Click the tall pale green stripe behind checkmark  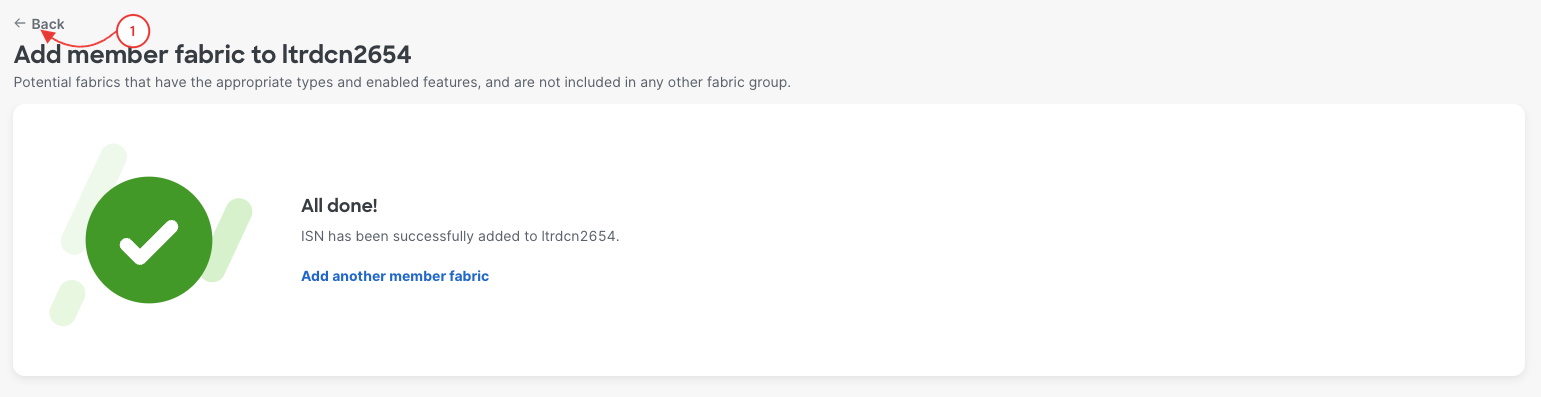tap(94, 199)
